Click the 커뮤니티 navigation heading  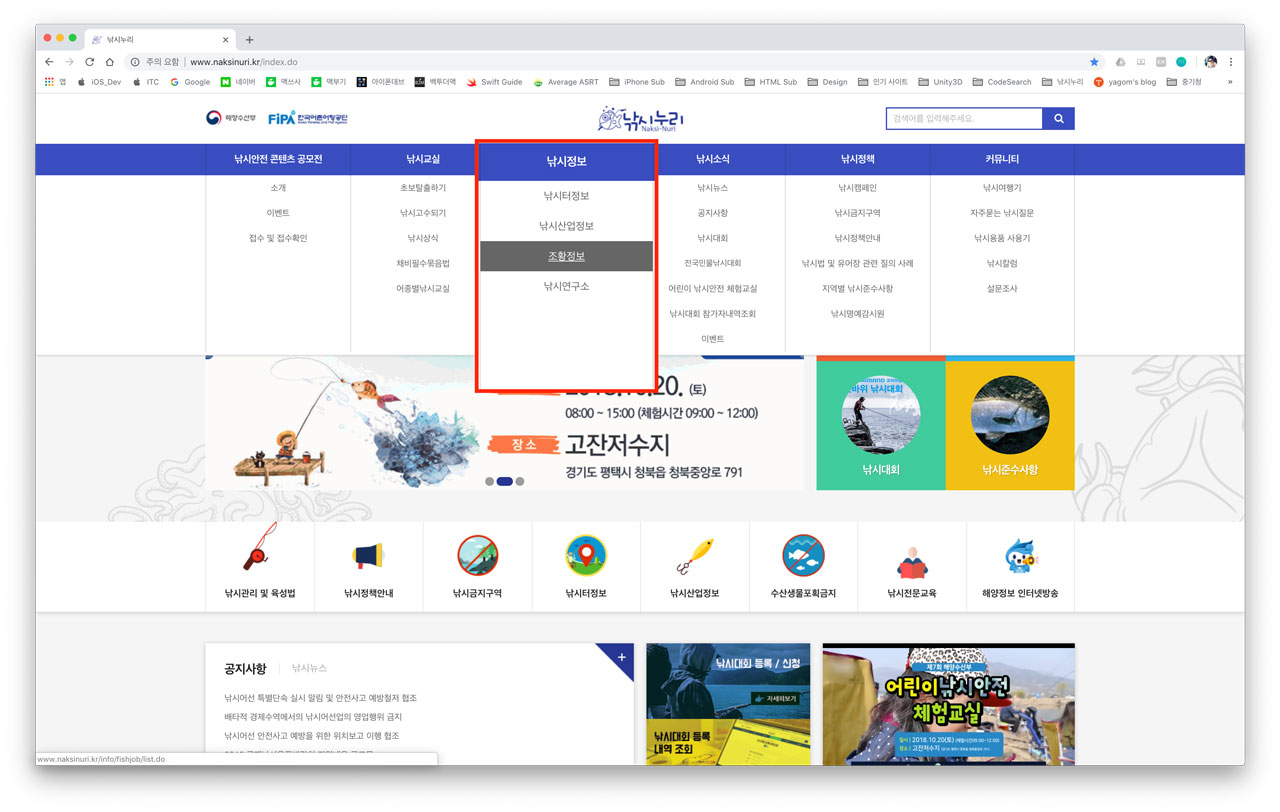pos(1001,159)
